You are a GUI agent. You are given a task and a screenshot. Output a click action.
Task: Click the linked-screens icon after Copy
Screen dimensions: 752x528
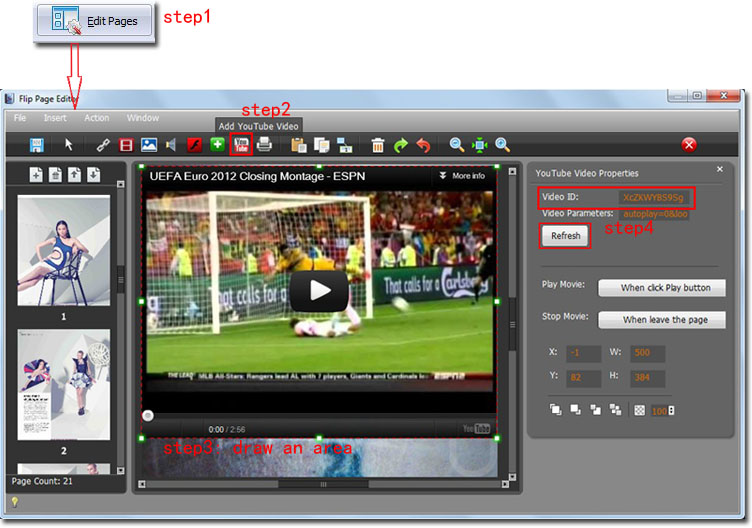coord(344,145)
